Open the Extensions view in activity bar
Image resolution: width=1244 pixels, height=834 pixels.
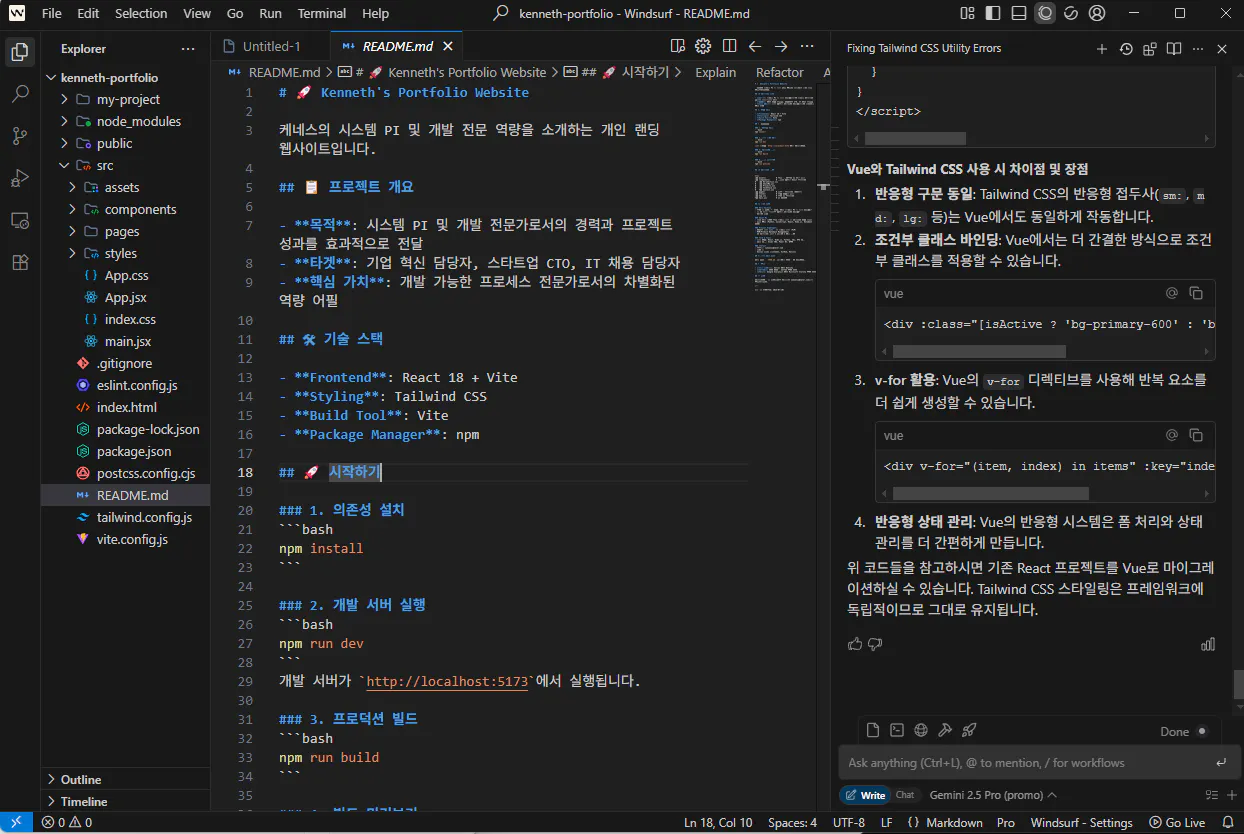pyautogui.click(x=19, y=262)
